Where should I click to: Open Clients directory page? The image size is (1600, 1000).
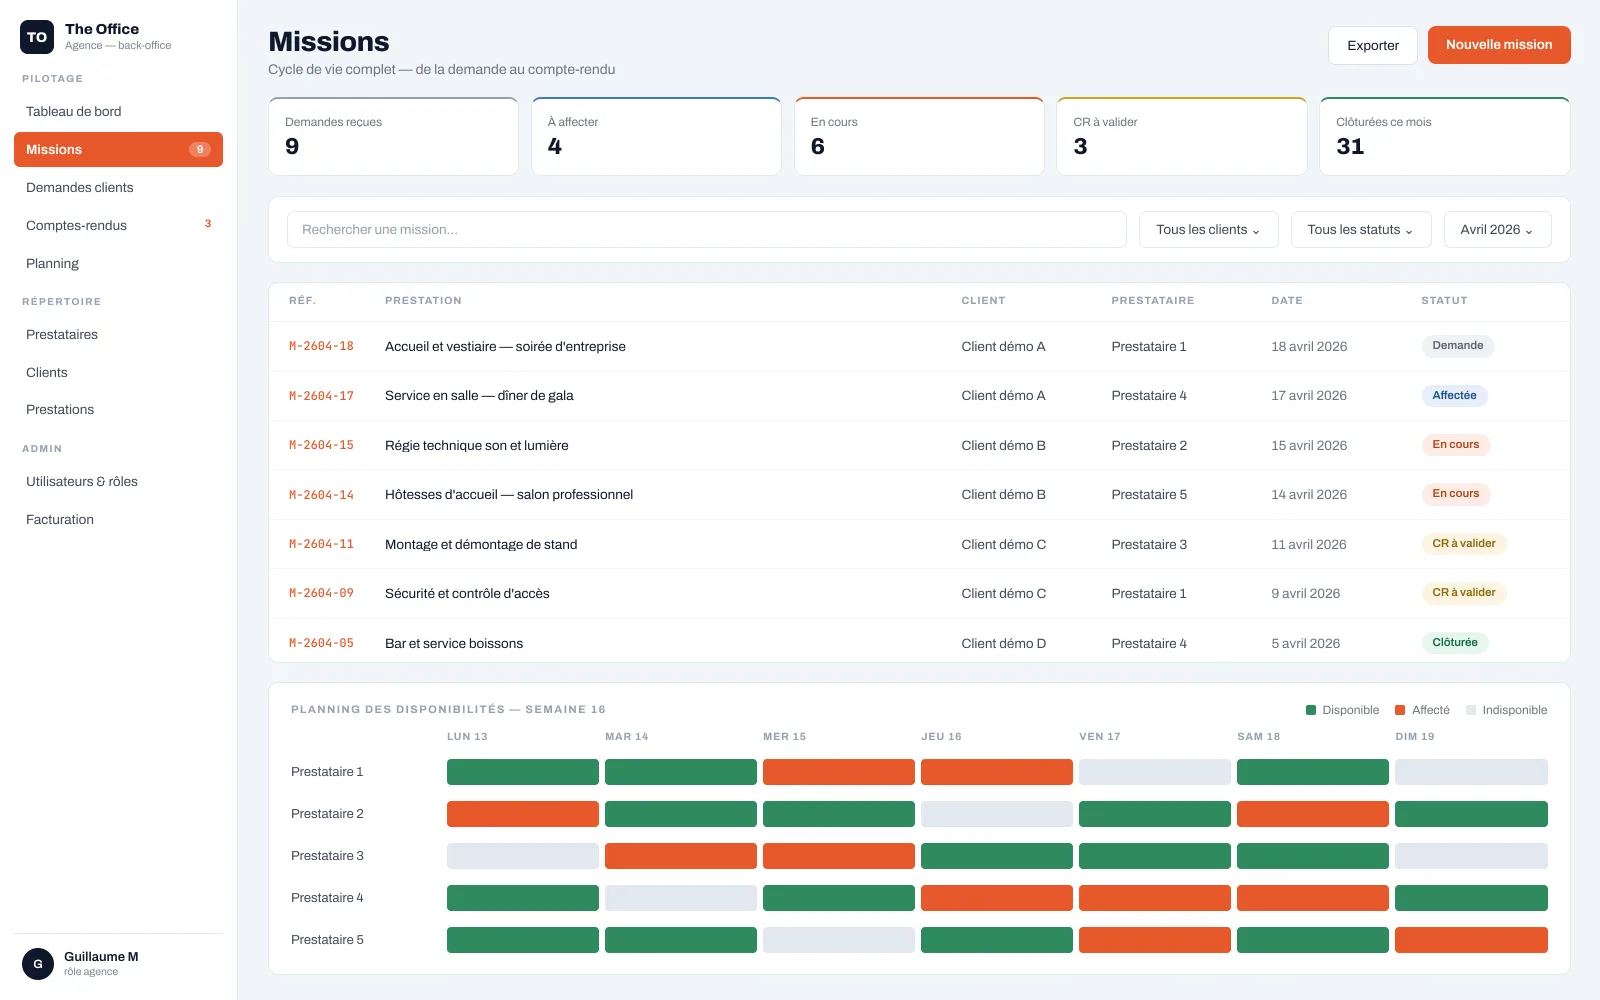[118, 373]
